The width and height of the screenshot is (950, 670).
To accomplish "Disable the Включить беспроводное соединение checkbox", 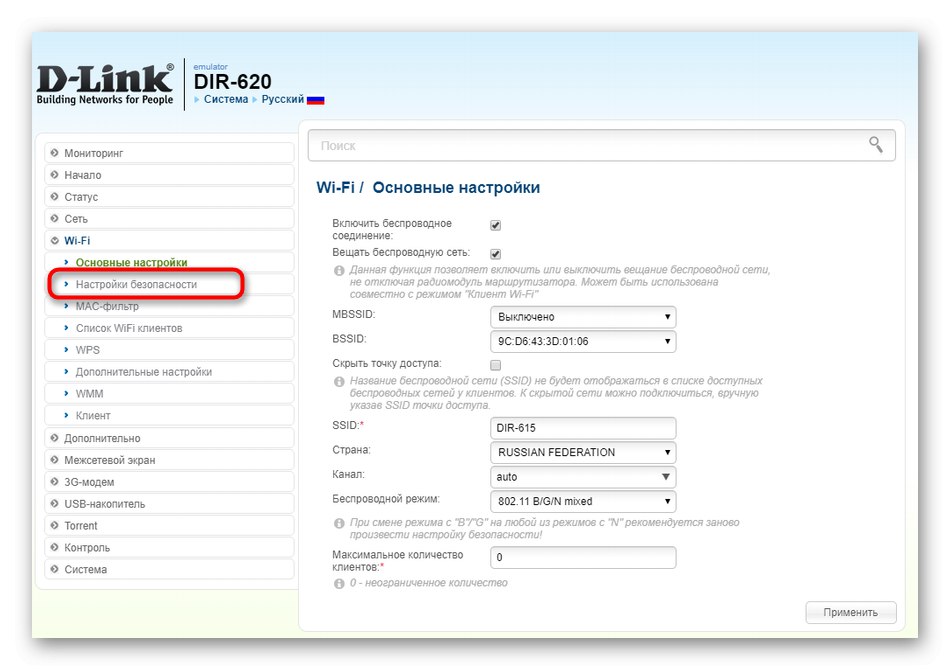I will tap(494, 225).
